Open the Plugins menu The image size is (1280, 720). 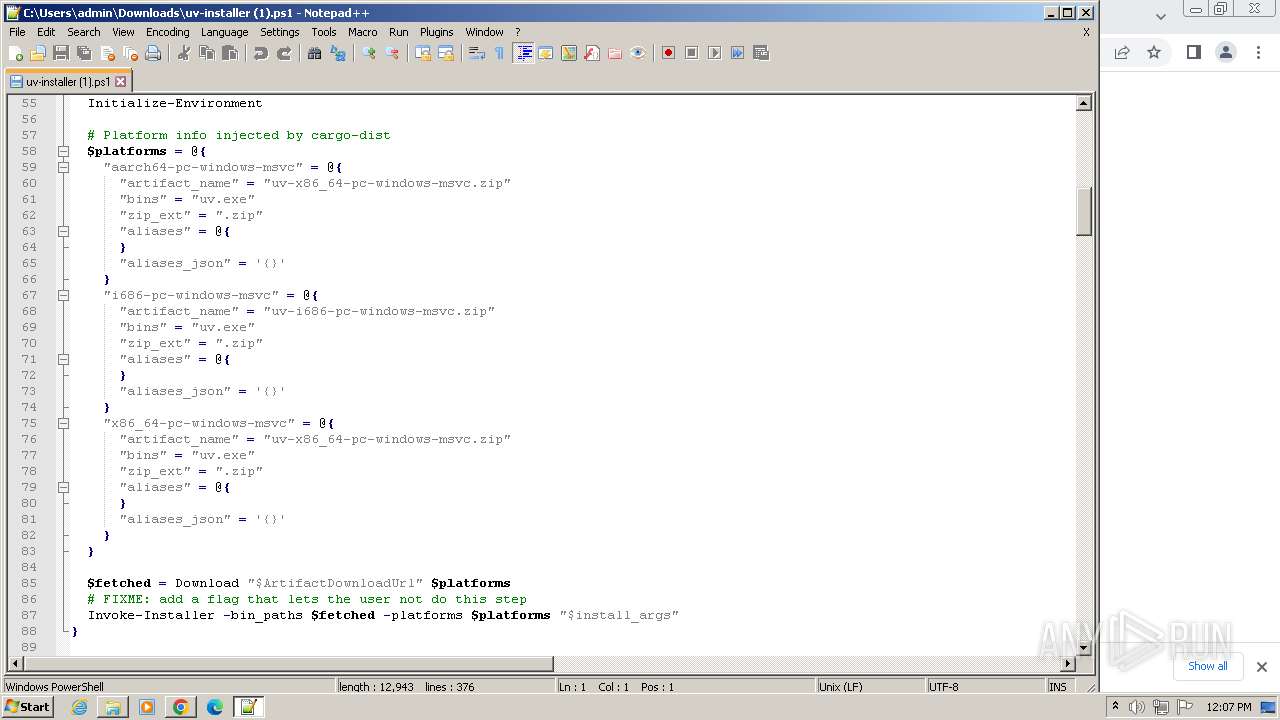436,32
